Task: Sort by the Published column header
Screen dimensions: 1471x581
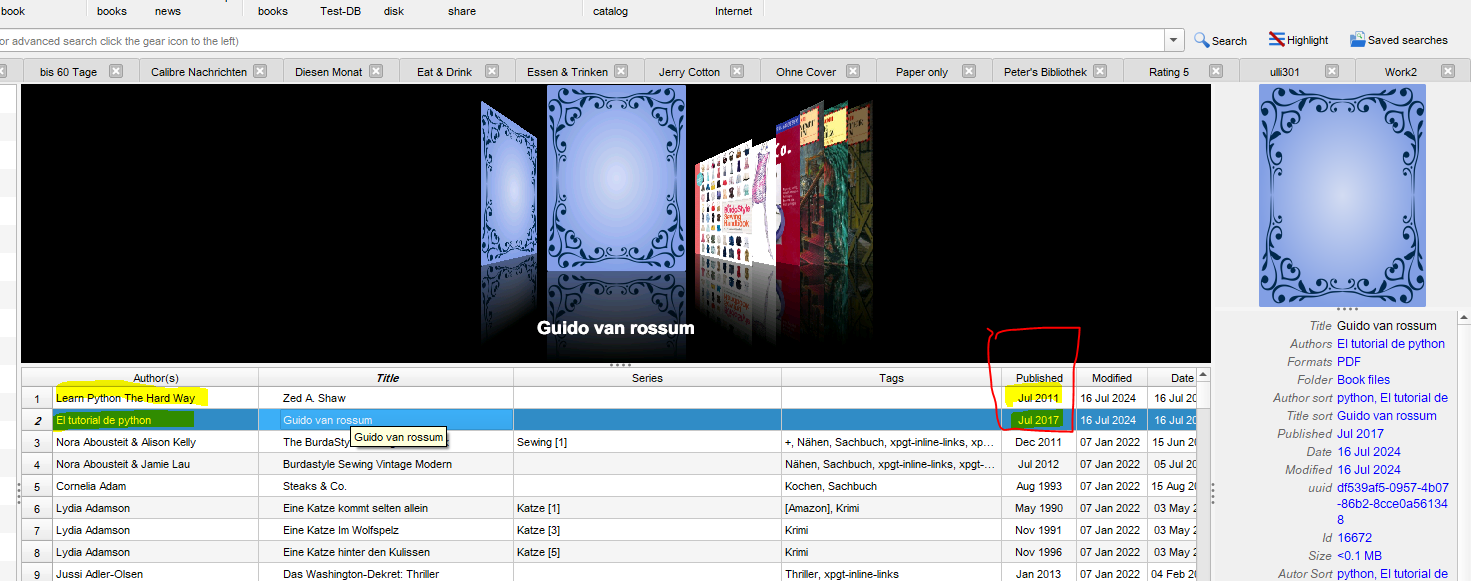Action: (x=1039, y=377)
